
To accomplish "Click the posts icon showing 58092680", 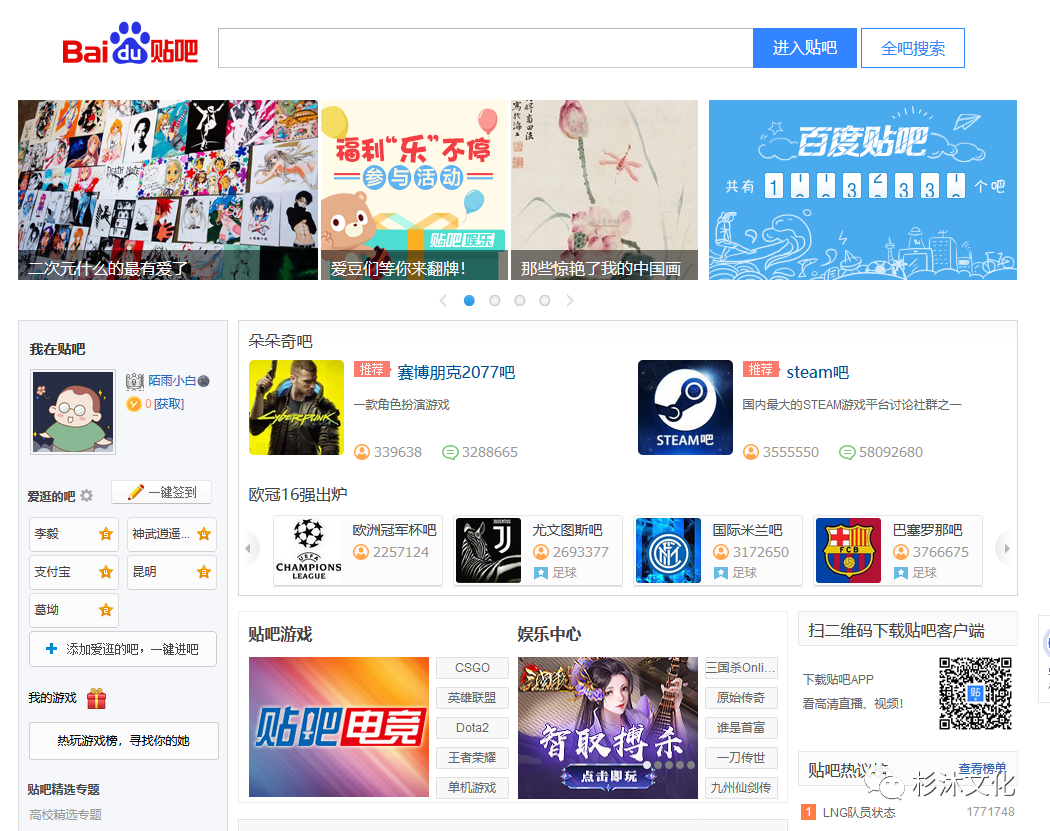I will coord(847,452).
